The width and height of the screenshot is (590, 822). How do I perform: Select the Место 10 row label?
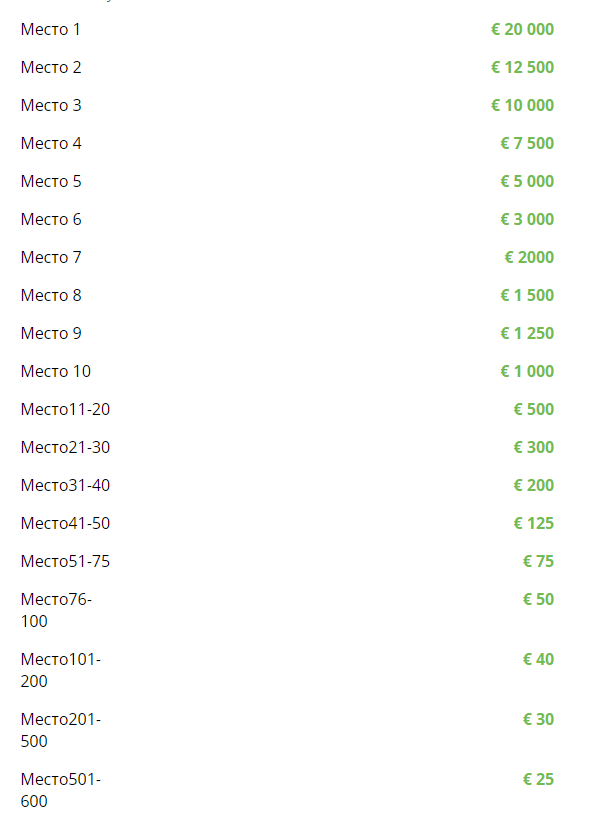56,371
